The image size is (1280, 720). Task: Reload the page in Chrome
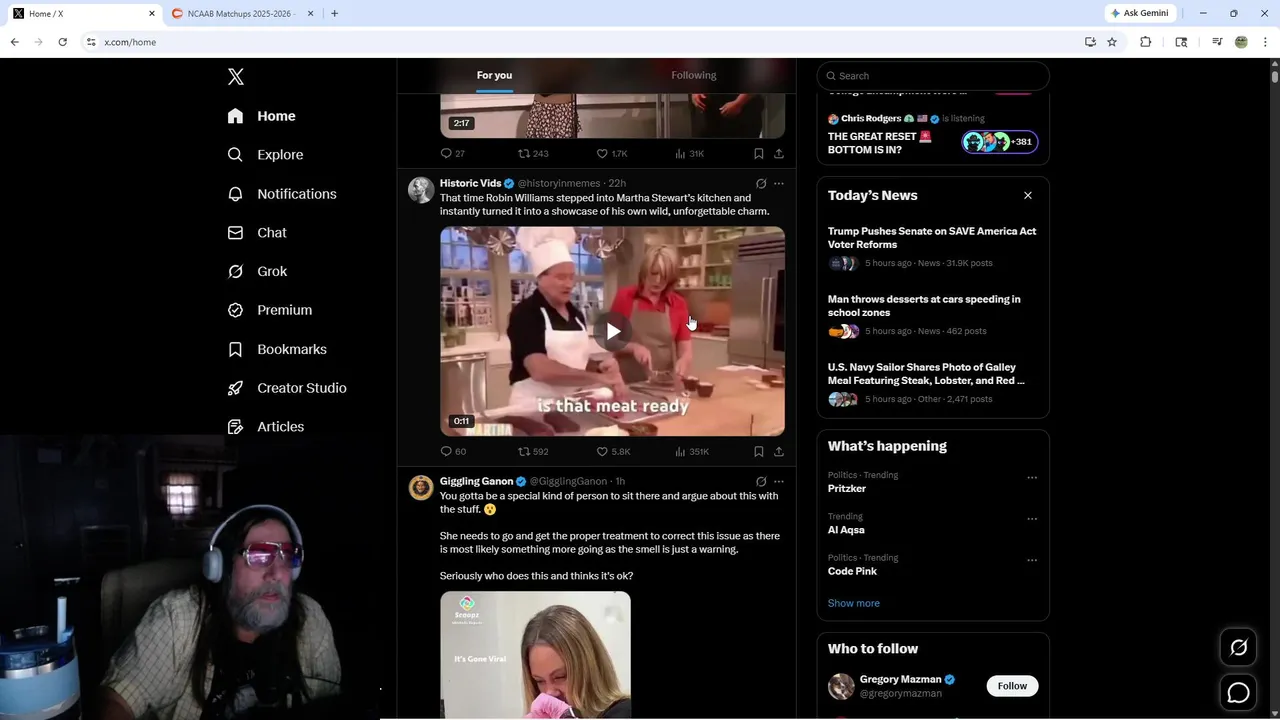click(x=62, y=42)
